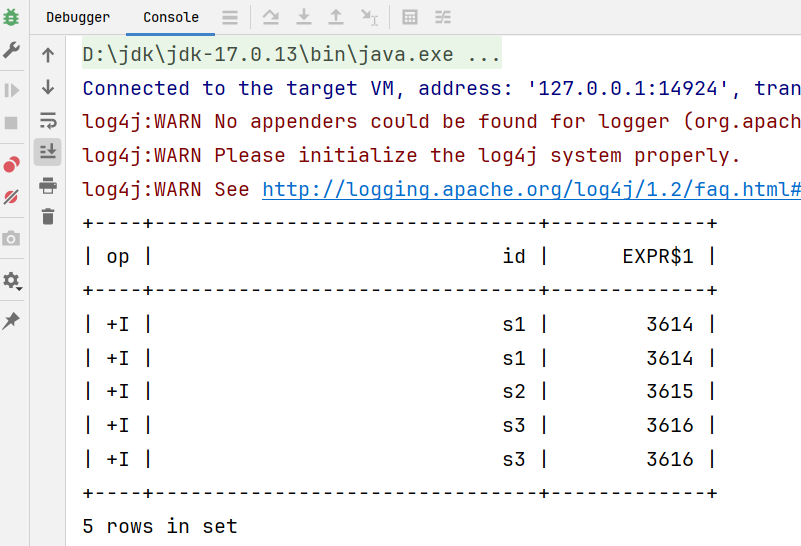
Task: Open the logging.apache.org log4j faq link
Action: [x=531, y=189]
